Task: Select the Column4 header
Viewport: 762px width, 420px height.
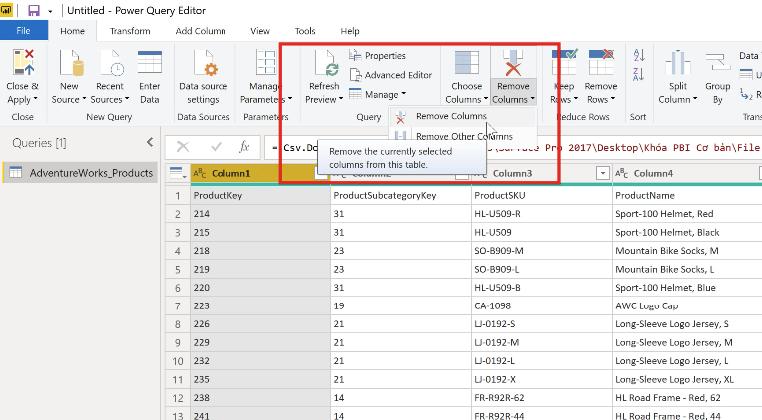Action: 687,173
